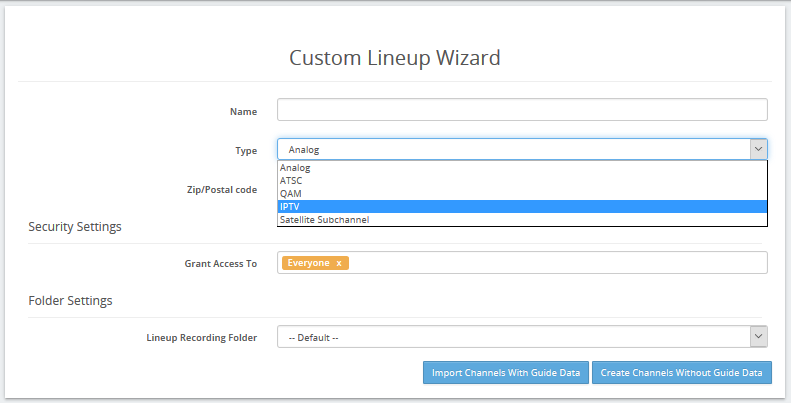Click the Type combo box showing Analog
The image size is (791, 403).
point(522,149)
